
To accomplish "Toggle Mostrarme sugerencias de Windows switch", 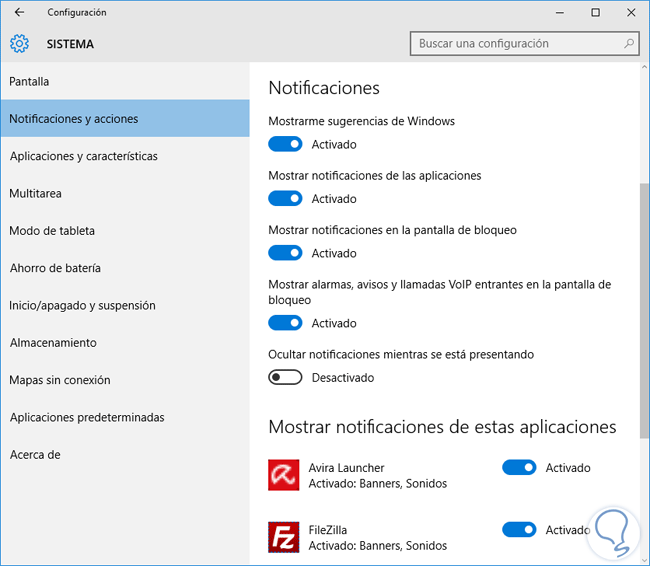I will (285, 144).
